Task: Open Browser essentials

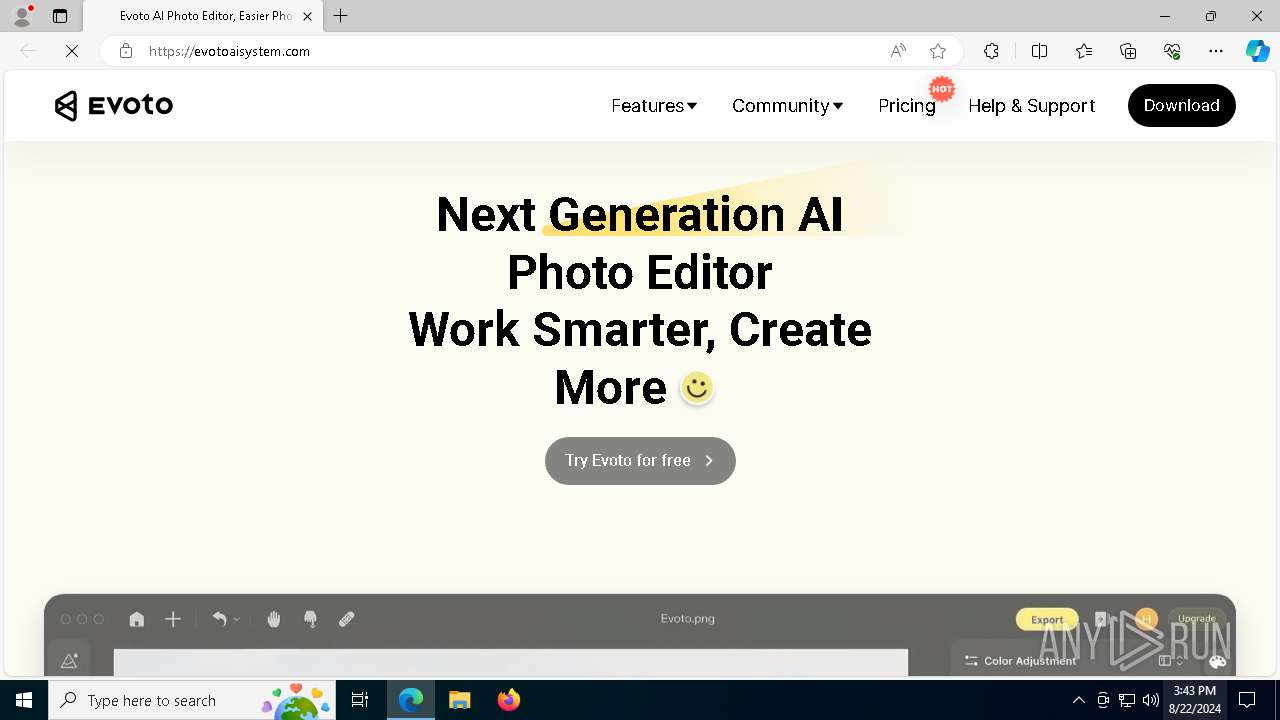Action: 1172,51
